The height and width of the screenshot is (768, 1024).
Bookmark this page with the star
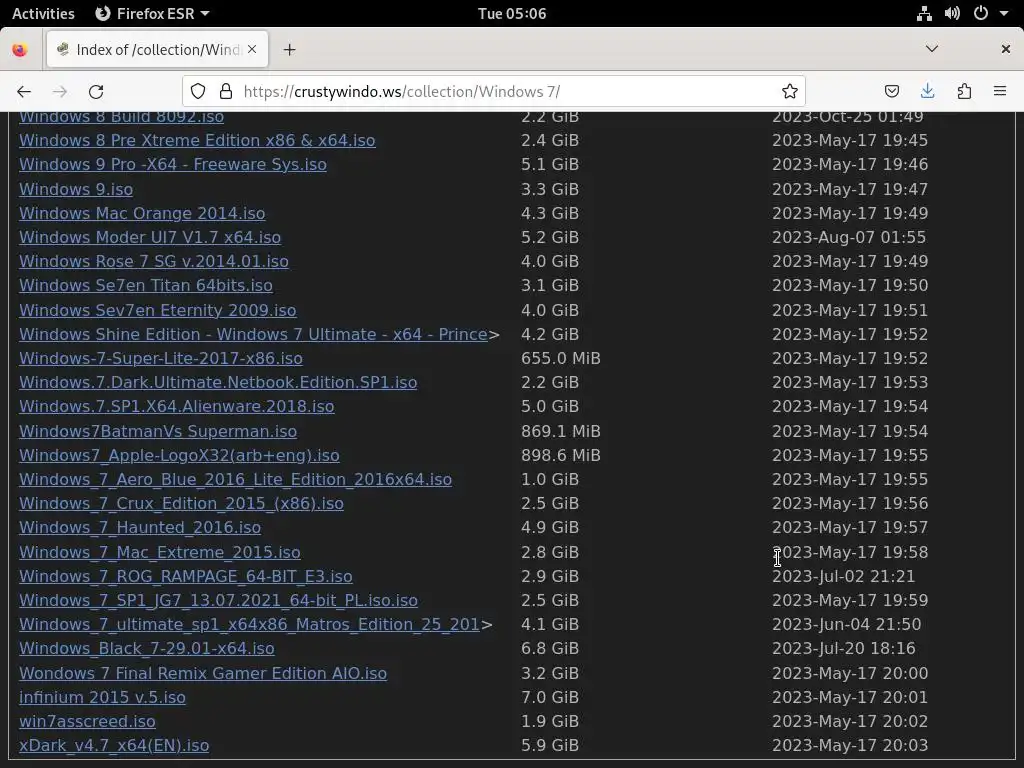click(790, 91)
